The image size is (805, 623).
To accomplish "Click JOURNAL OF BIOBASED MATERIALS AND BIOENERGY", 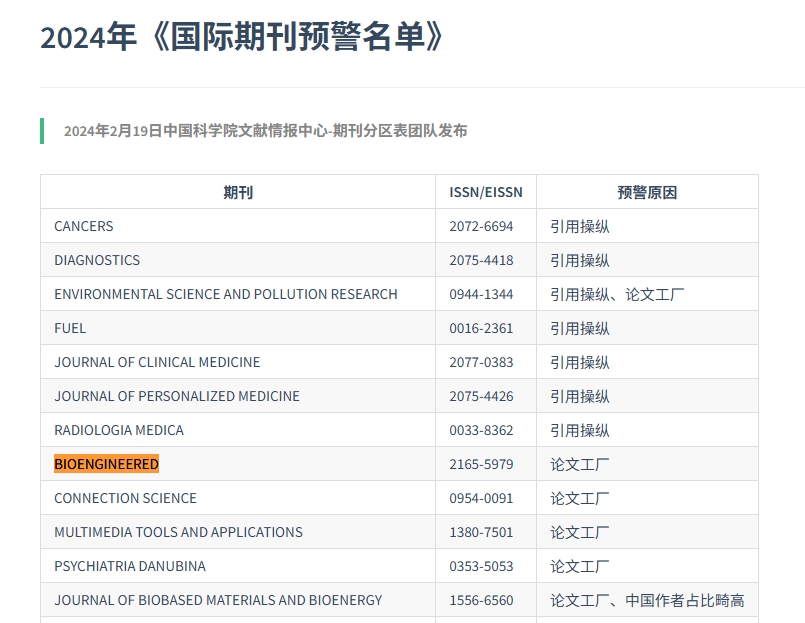I will [x=218, y=600].
